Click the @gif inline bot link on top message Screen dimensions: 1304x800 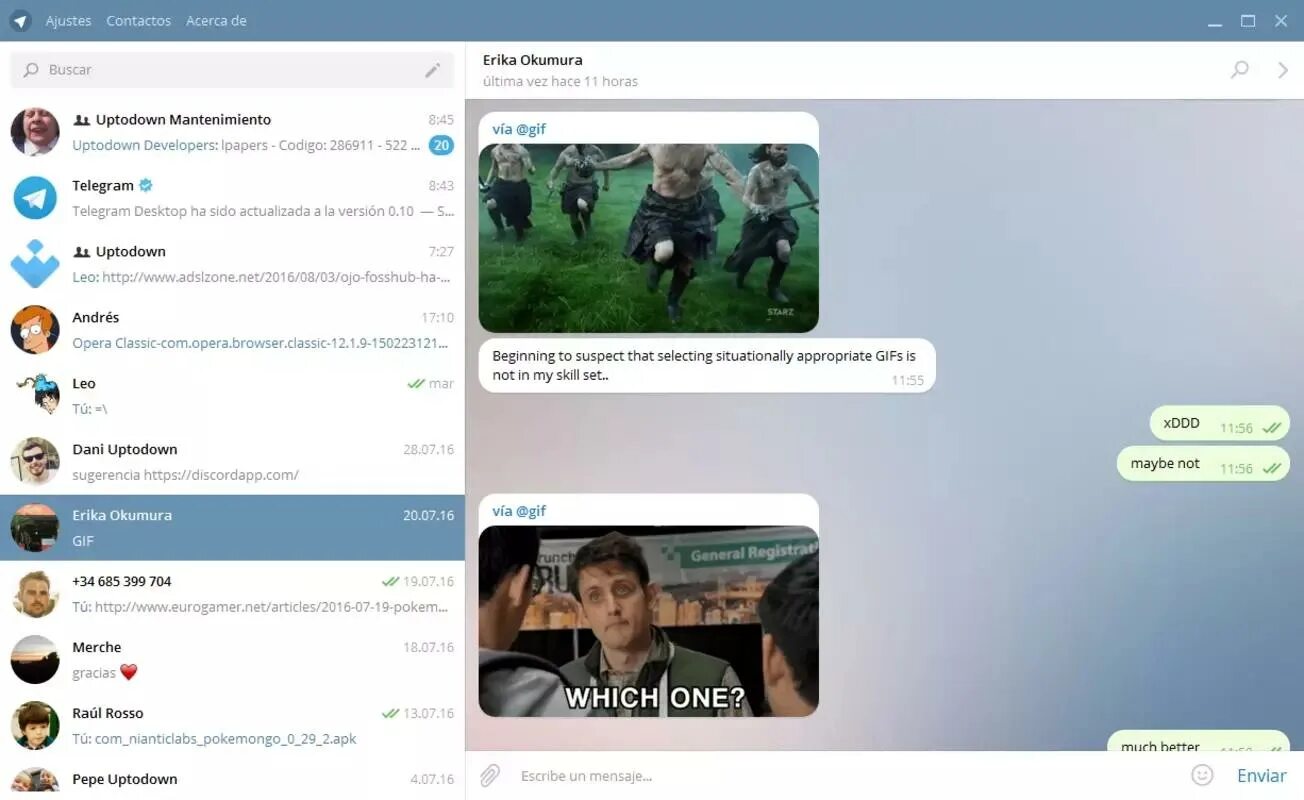[532, 128]
